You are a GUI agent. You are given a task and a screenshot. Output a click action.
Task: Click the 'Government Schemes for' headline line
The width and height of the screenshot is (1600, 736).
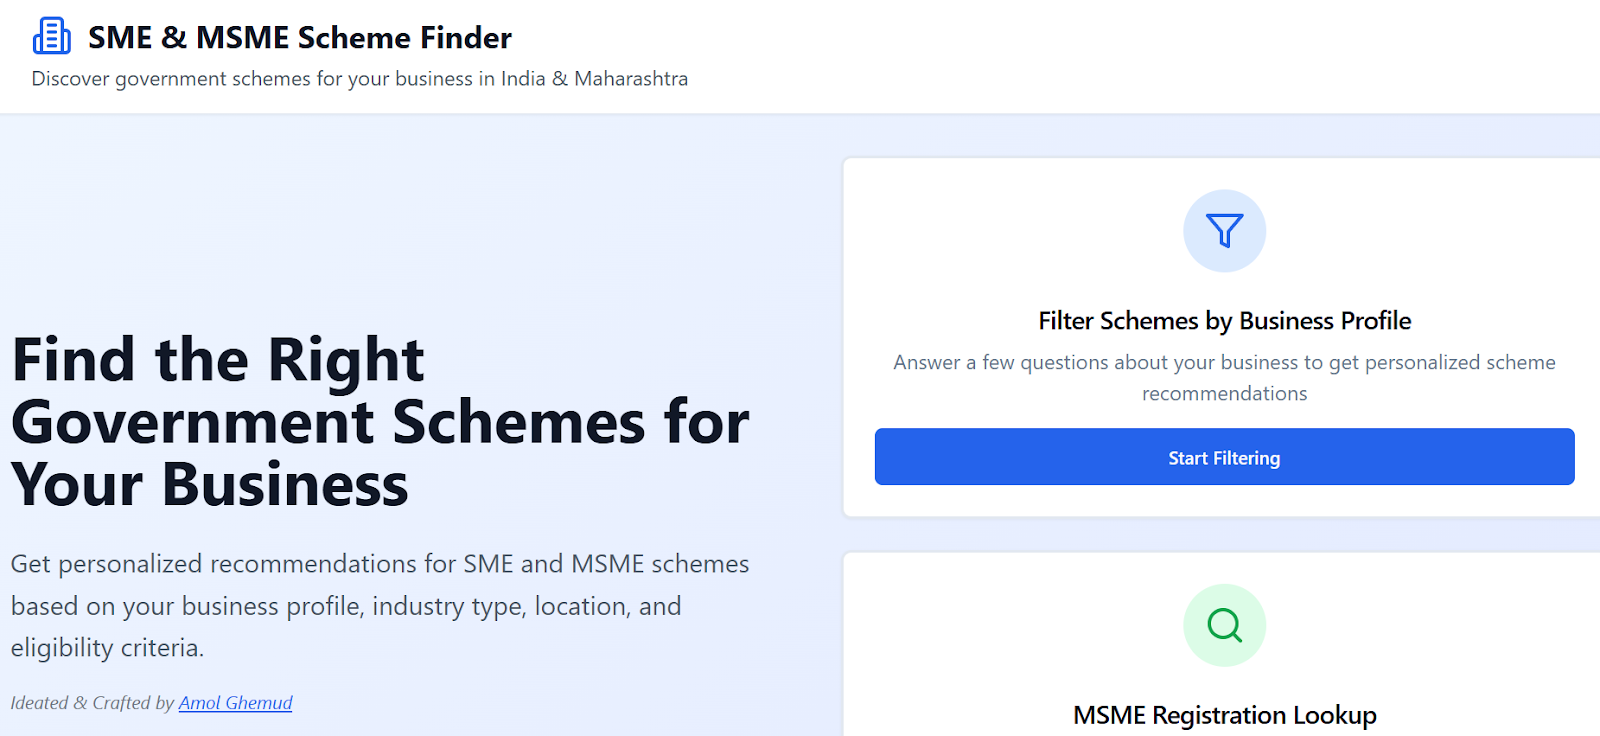coord(380,422)
